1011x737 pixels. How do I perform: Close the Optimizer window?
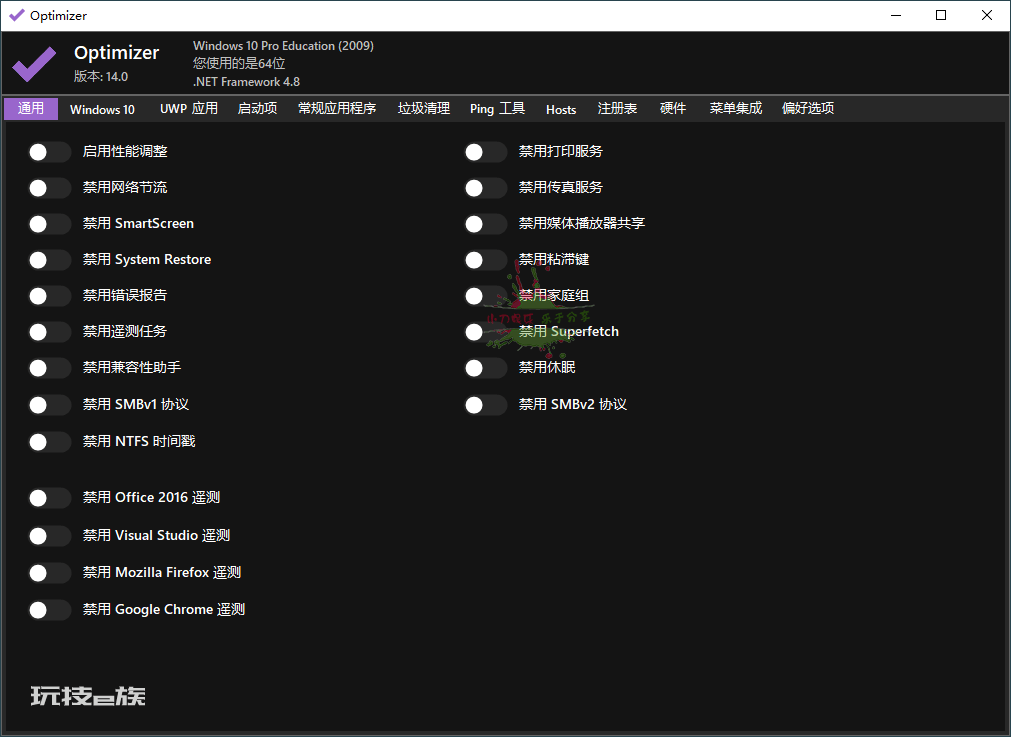click(986, 15)
